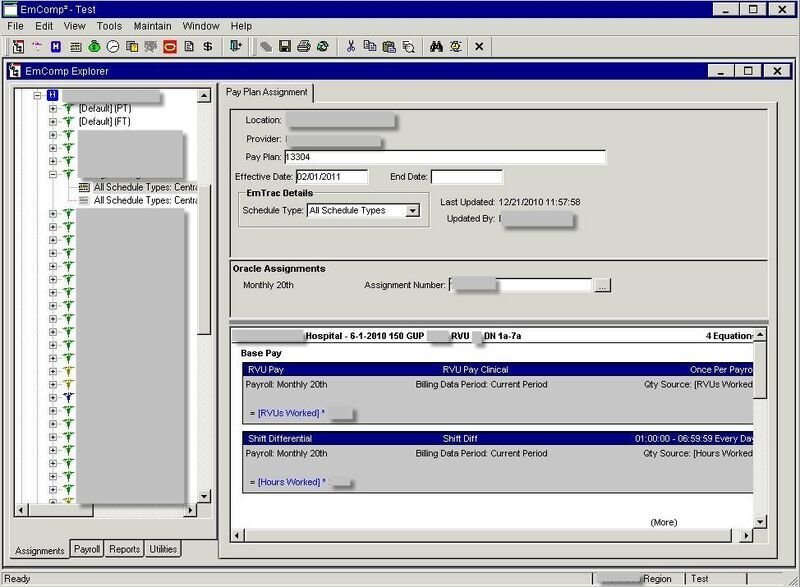Click the explorer tree toolbar icon
The height and width of the screenshot is (587, 800).
pyautogui.click(x=18, y=47)
